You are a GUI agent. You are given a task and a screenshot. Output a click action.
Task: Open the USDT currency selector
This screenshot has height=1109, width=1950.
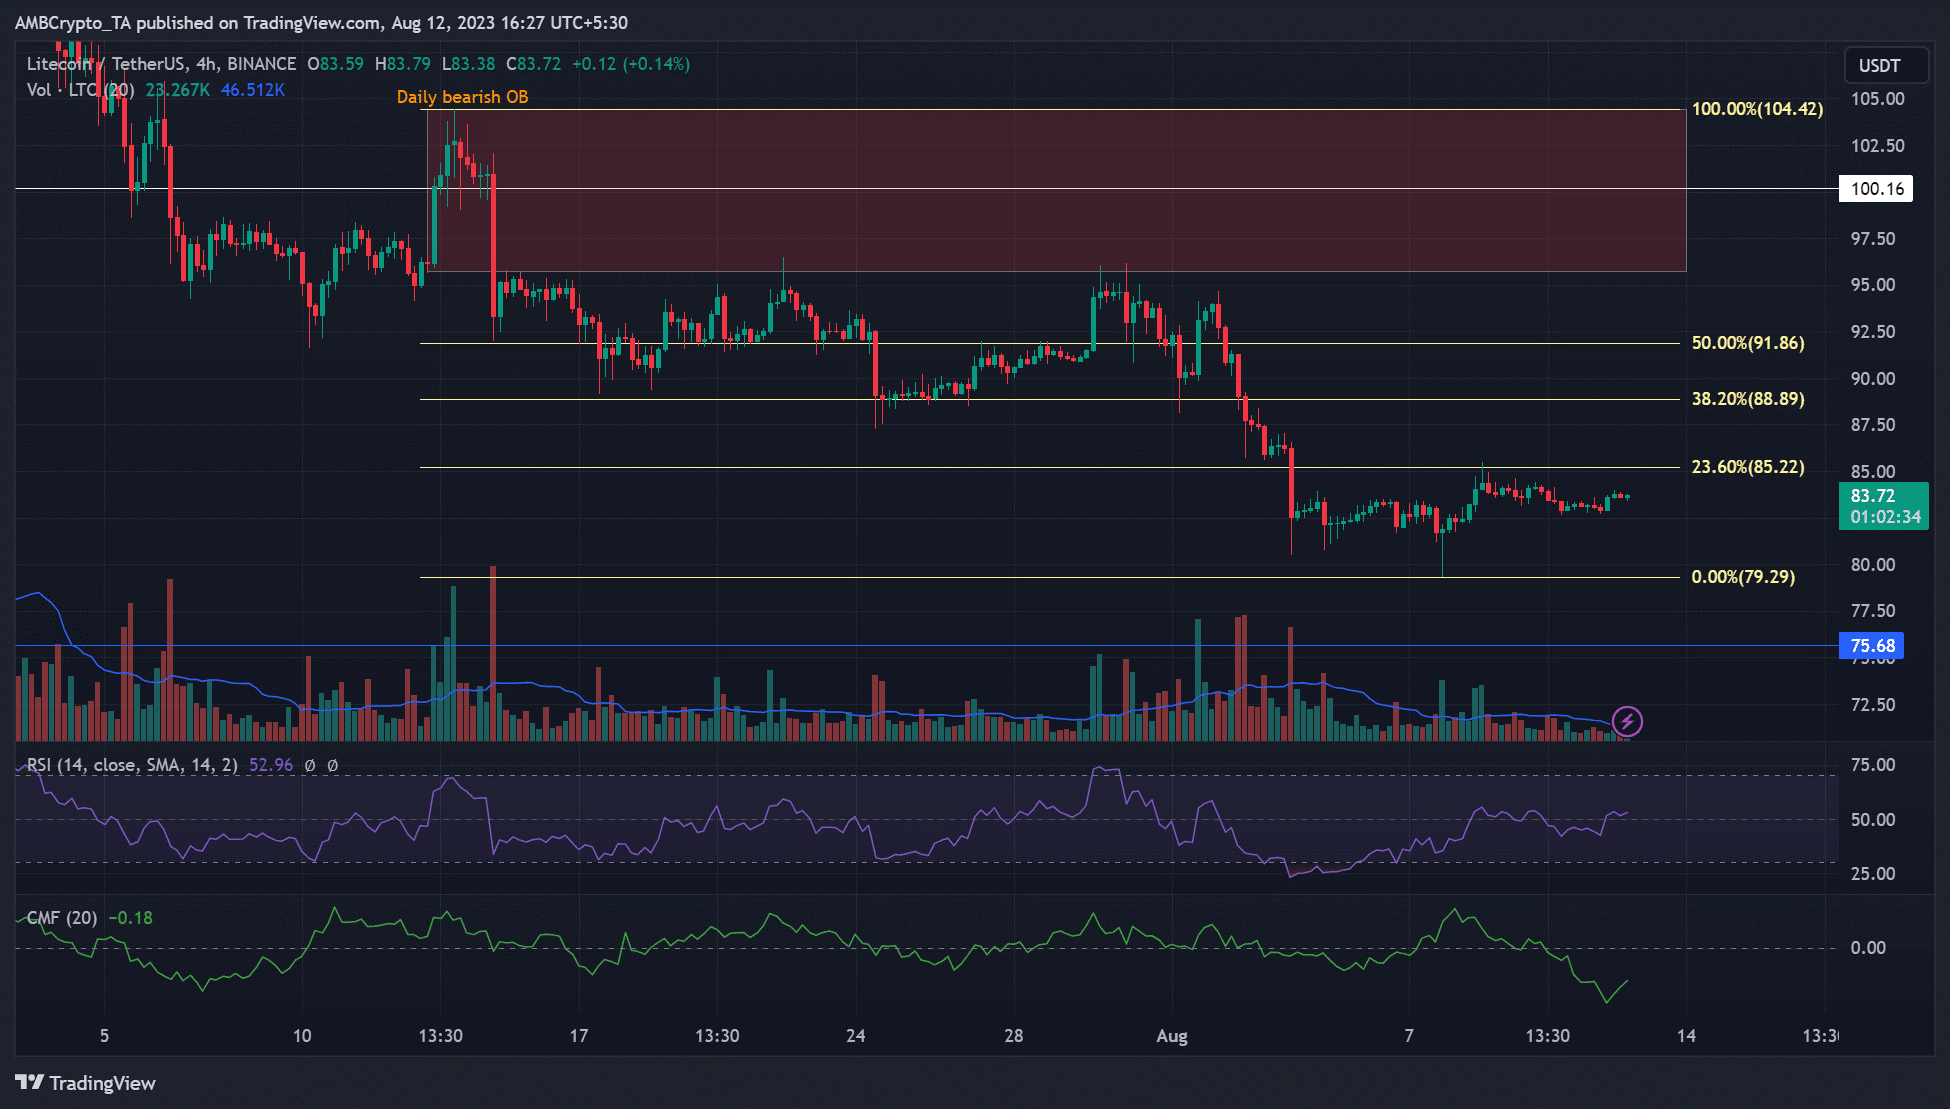pos(1879,66)
